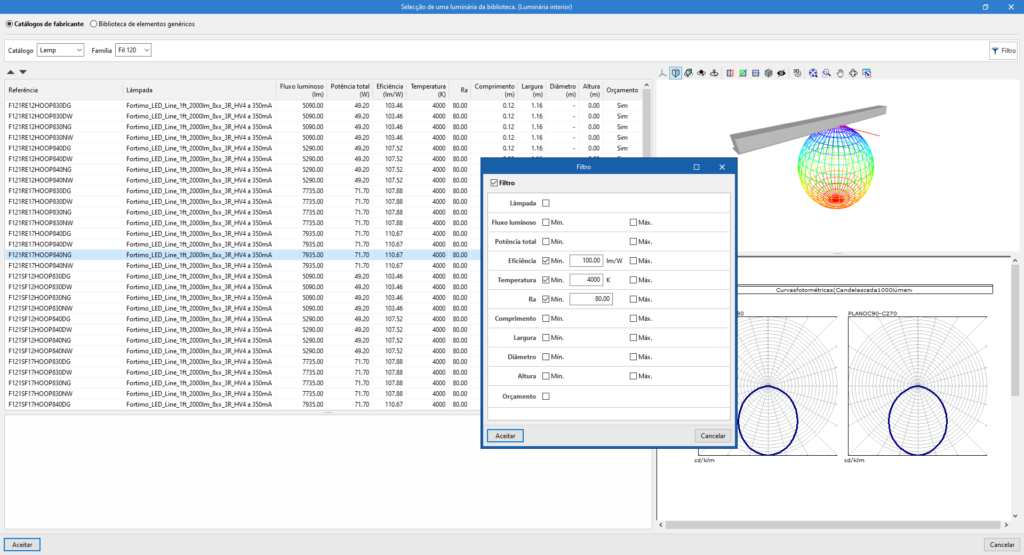Select Biblioteca de elementos genéricos radio option
The image size is (1024, 555).
[94, 23]
